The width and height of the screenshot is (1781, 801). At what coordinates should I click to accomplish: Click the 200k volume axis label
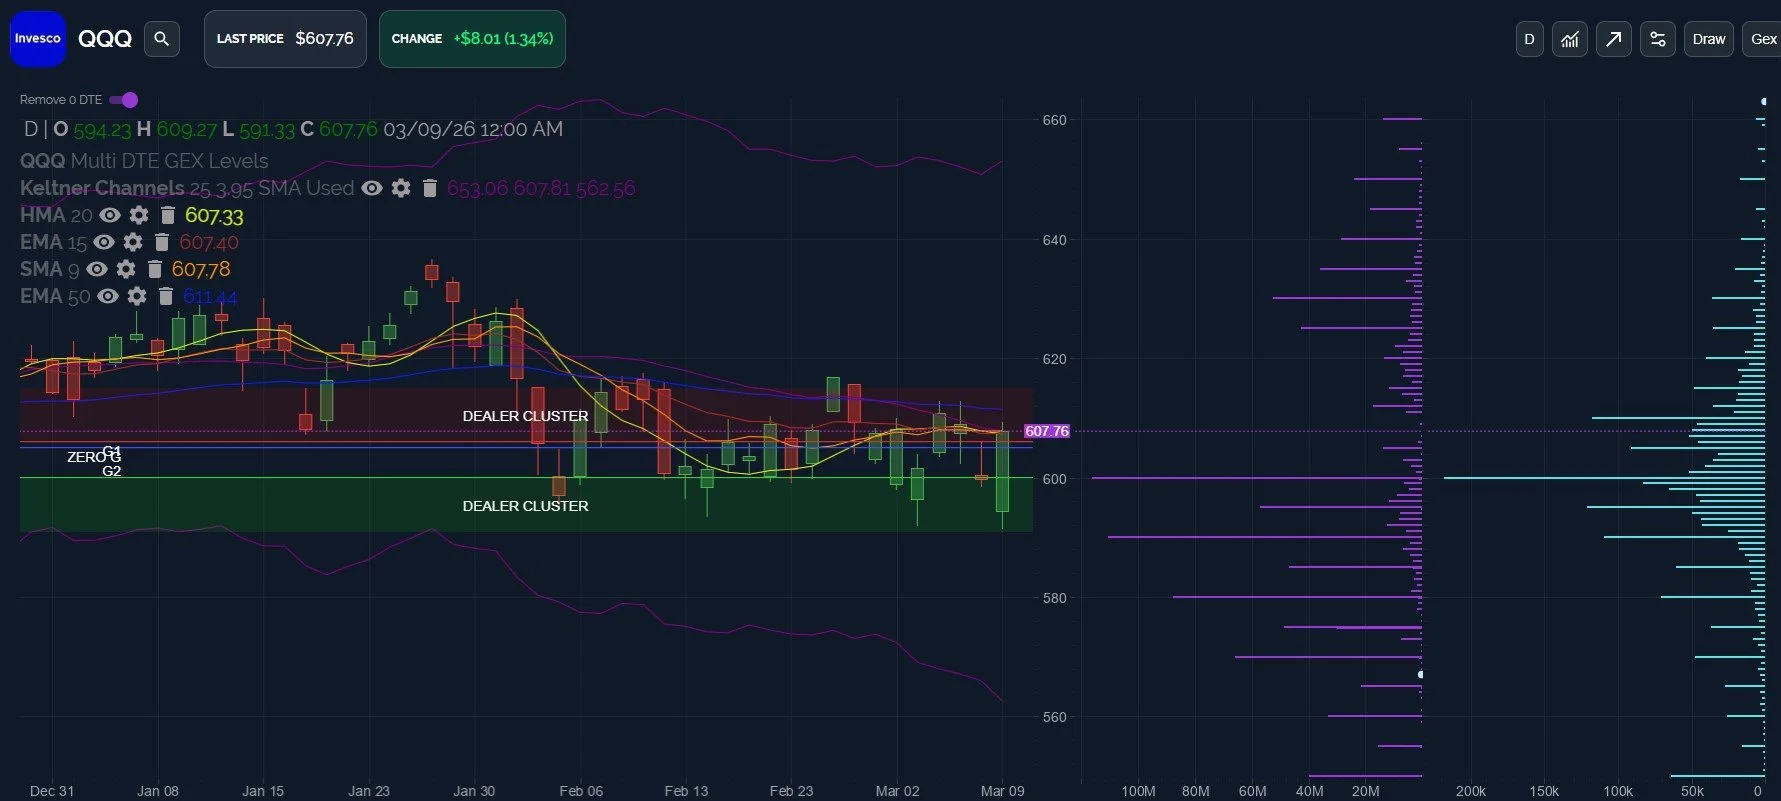tap(1470, 791)
